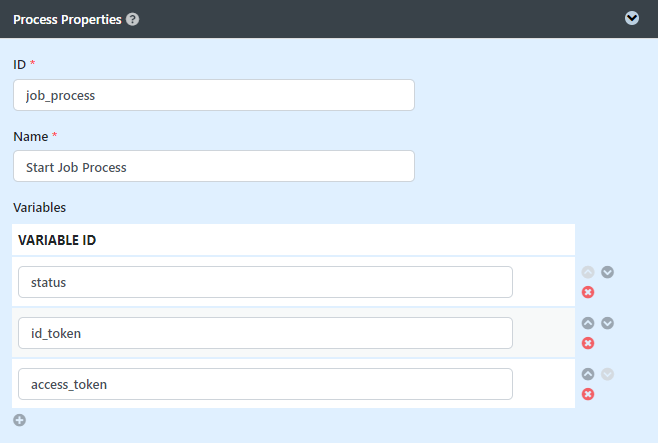658x443 pixels.
Task: Click the disabled down arrow for access_token
Action: pyautogui.click(x=607, y=374)
